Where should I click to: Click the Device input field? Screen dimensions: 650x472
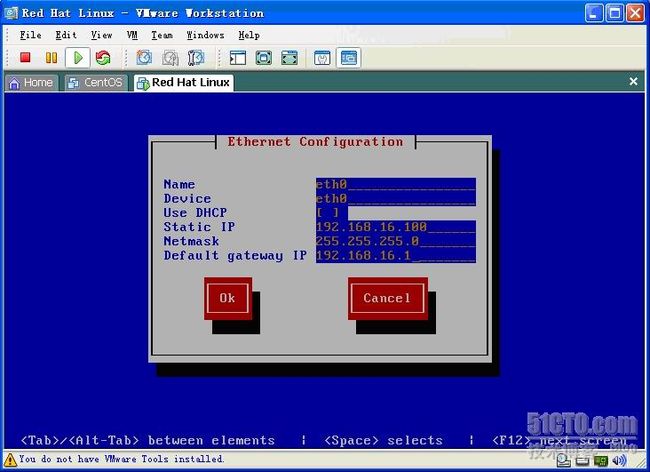click(x=395, y=198)
